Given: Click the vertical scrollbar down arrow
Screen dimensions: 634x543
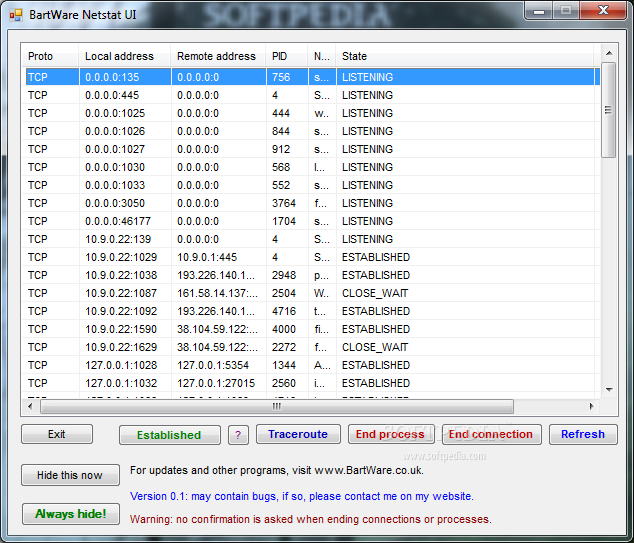Looking at the screenshot, I should (x=609, y=390).
